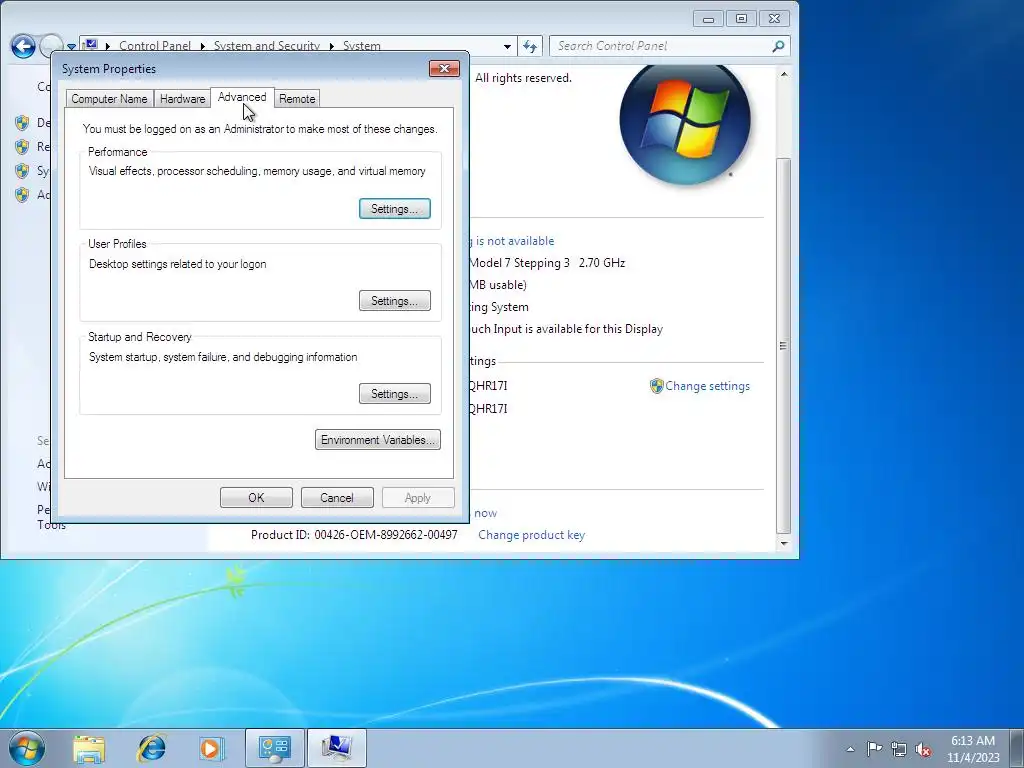This screenshot has width=1024, height=768.
Task: Switch to the Hardware tab
Action: click(182, 99)
